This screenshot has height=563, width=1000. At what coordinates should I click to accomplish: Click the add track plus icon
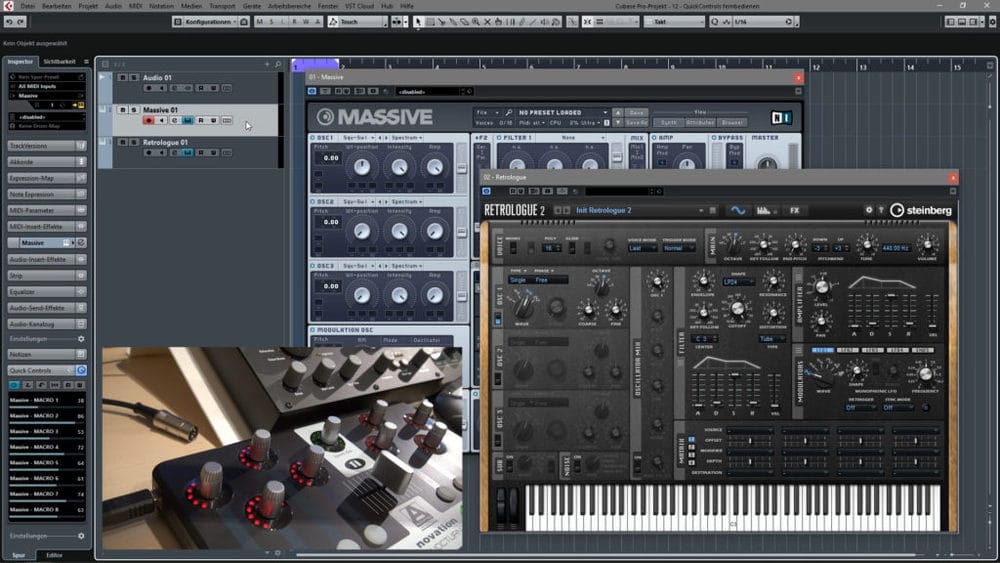[267, 64]
